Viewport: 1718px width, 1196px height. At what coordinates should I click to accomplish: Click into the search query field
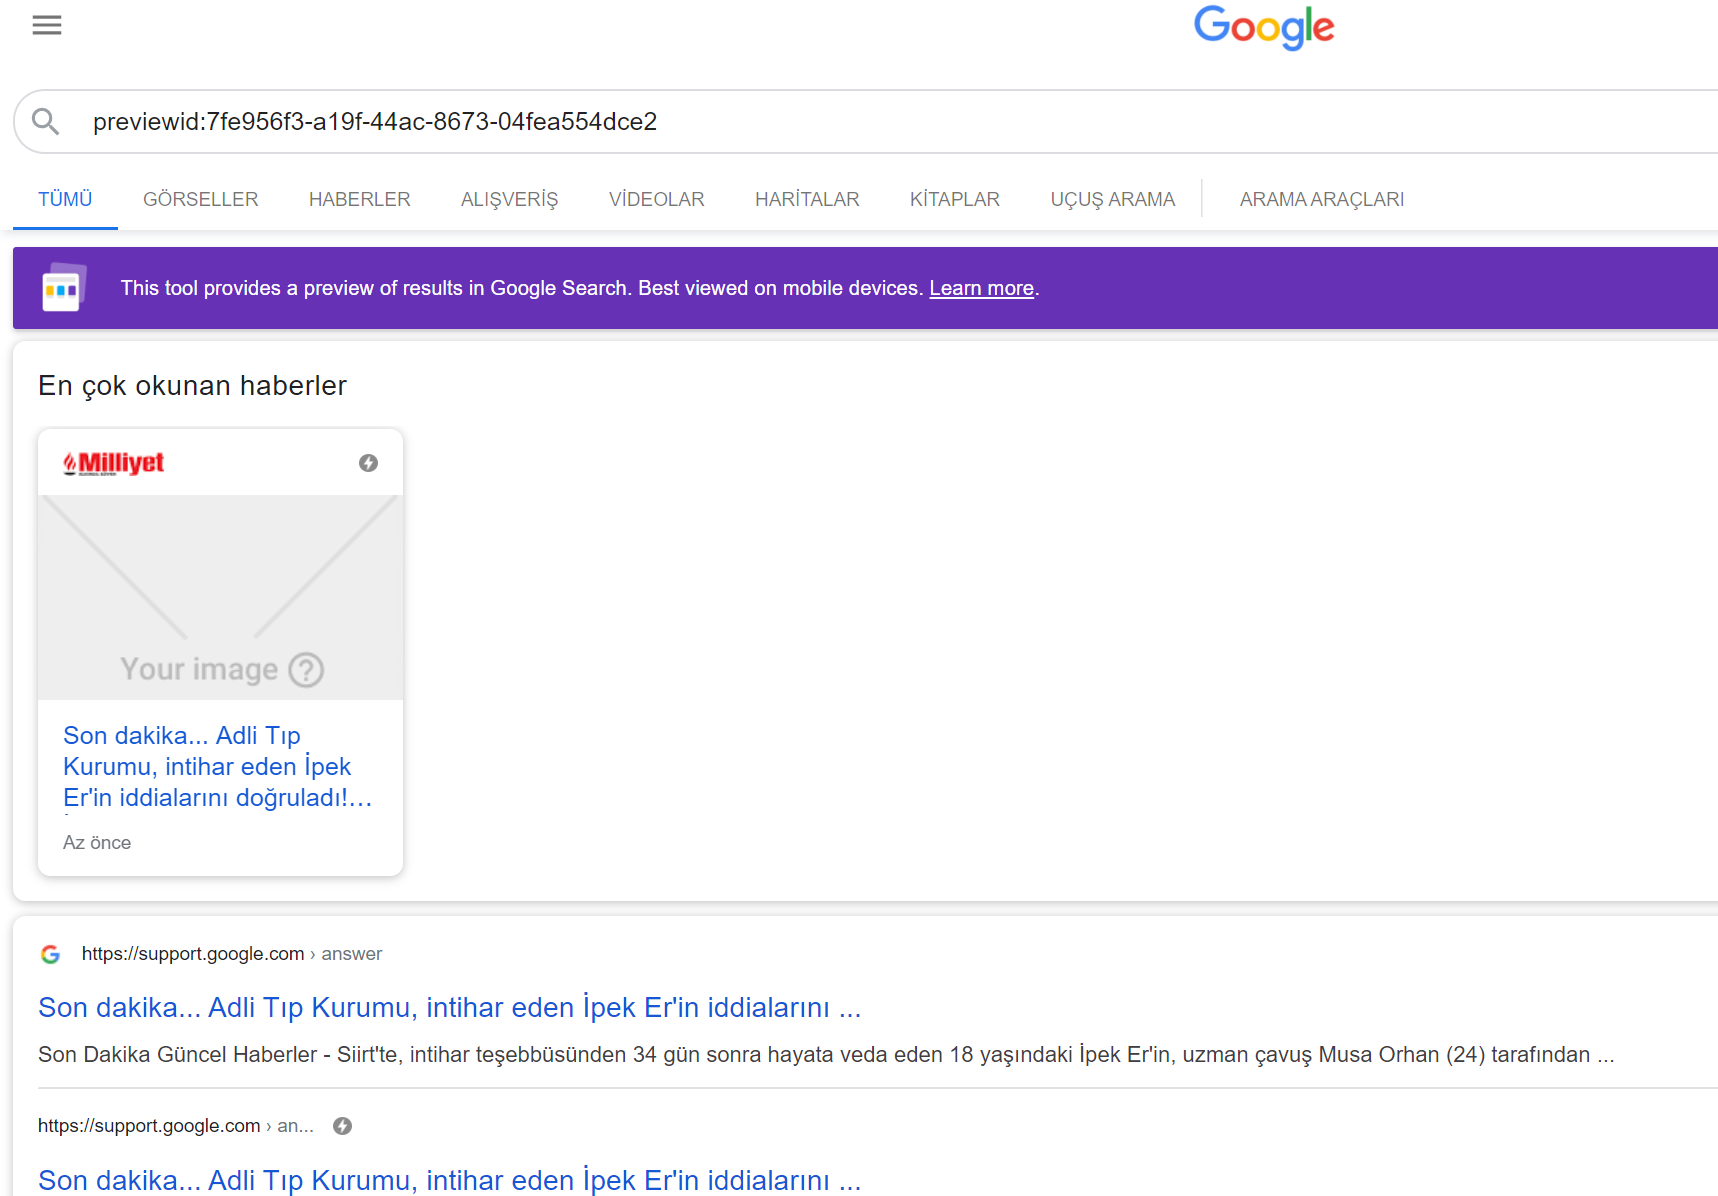[800, 122]
